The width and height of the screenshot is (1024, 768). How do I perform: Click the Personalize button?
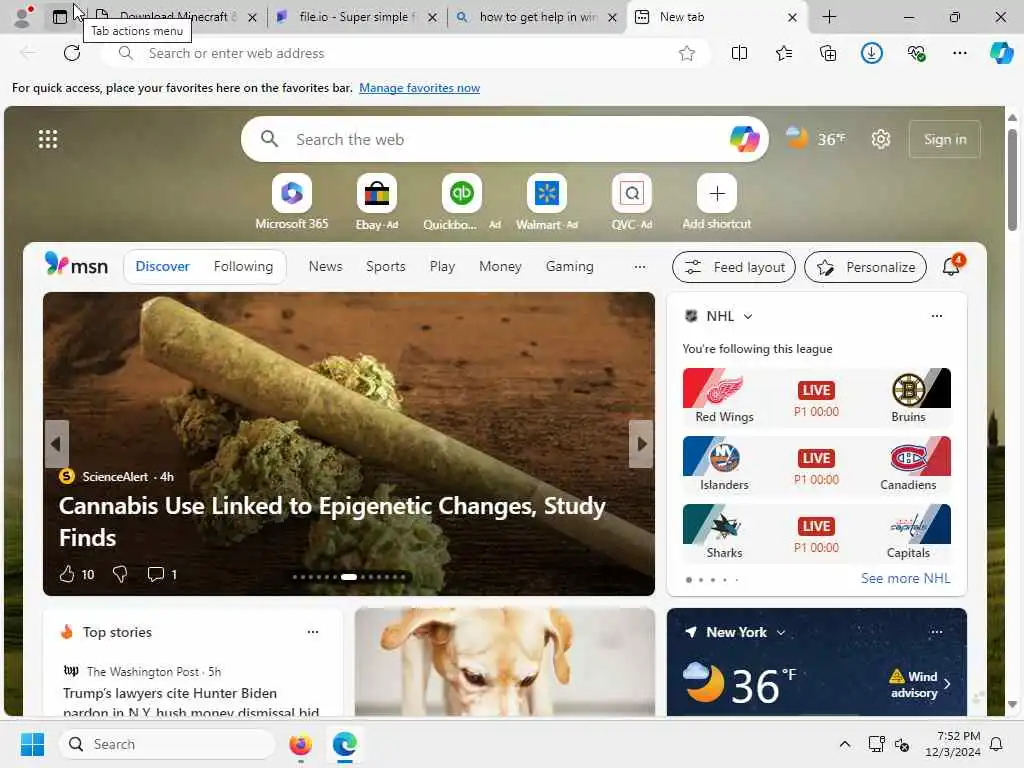(865, 267)
